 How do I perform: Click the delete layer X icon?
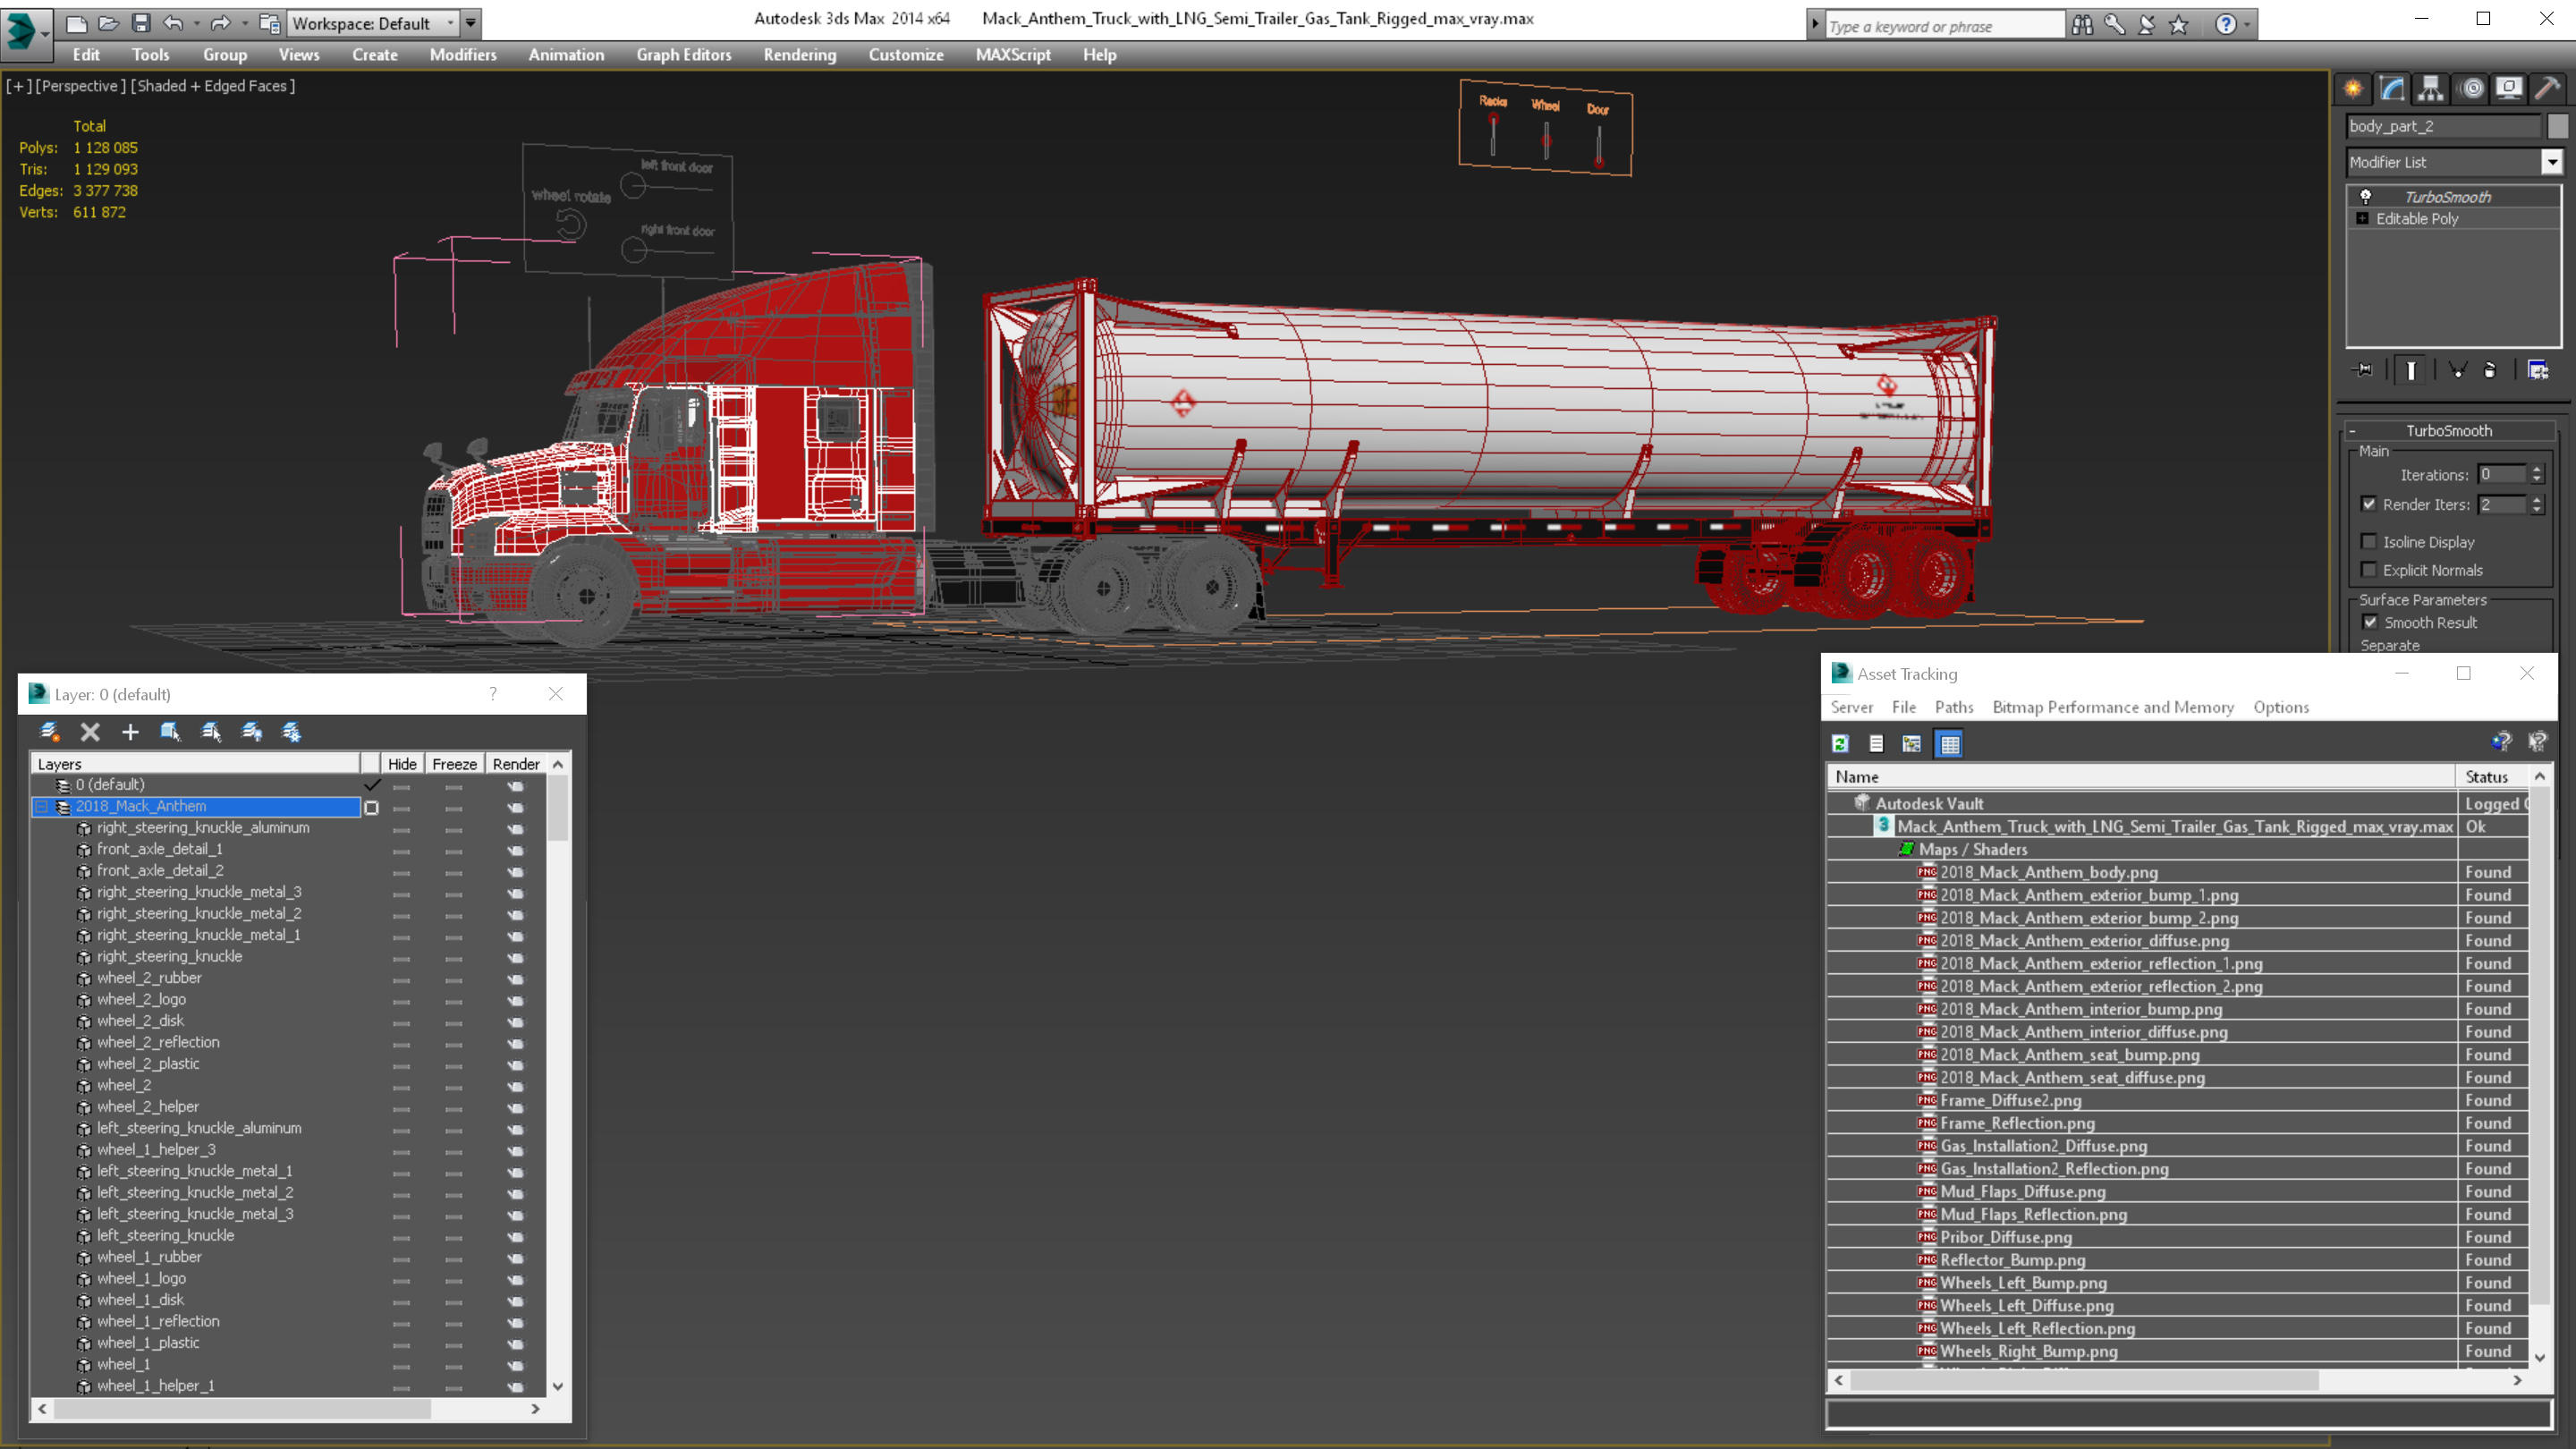coord(90,732)
